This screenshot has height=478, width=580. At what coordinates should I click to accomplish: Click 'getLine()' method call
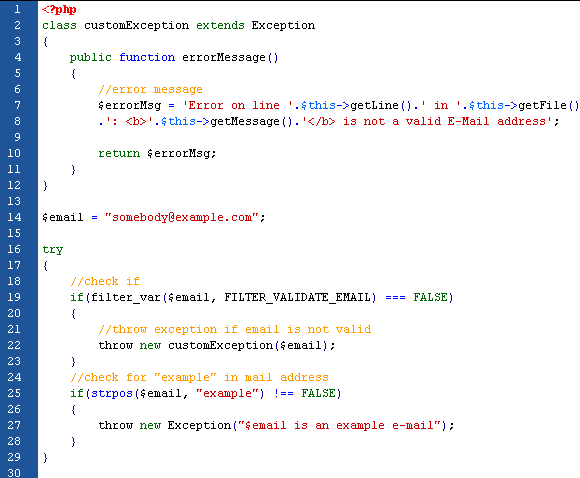(381, 105)
